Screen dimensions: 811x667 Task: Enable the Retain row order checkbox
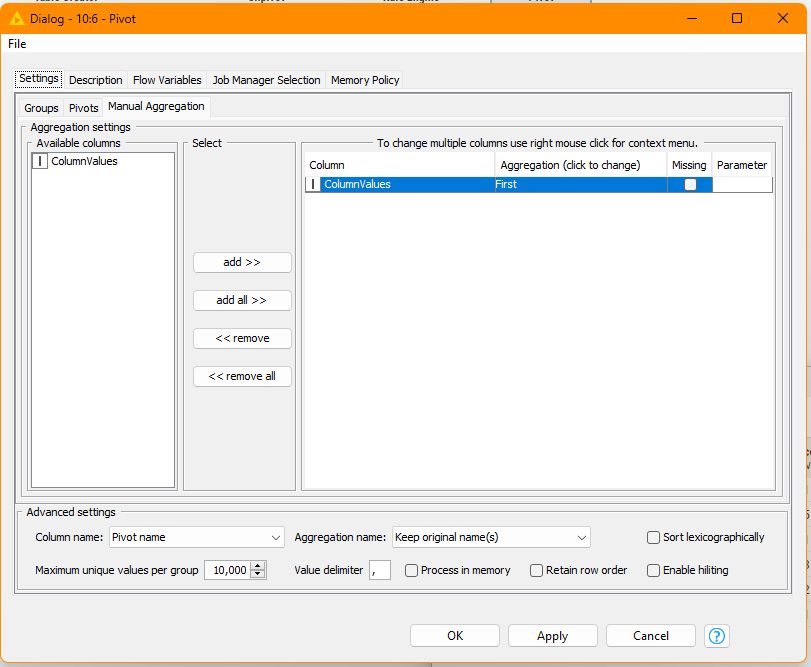[x=536, y=570]
